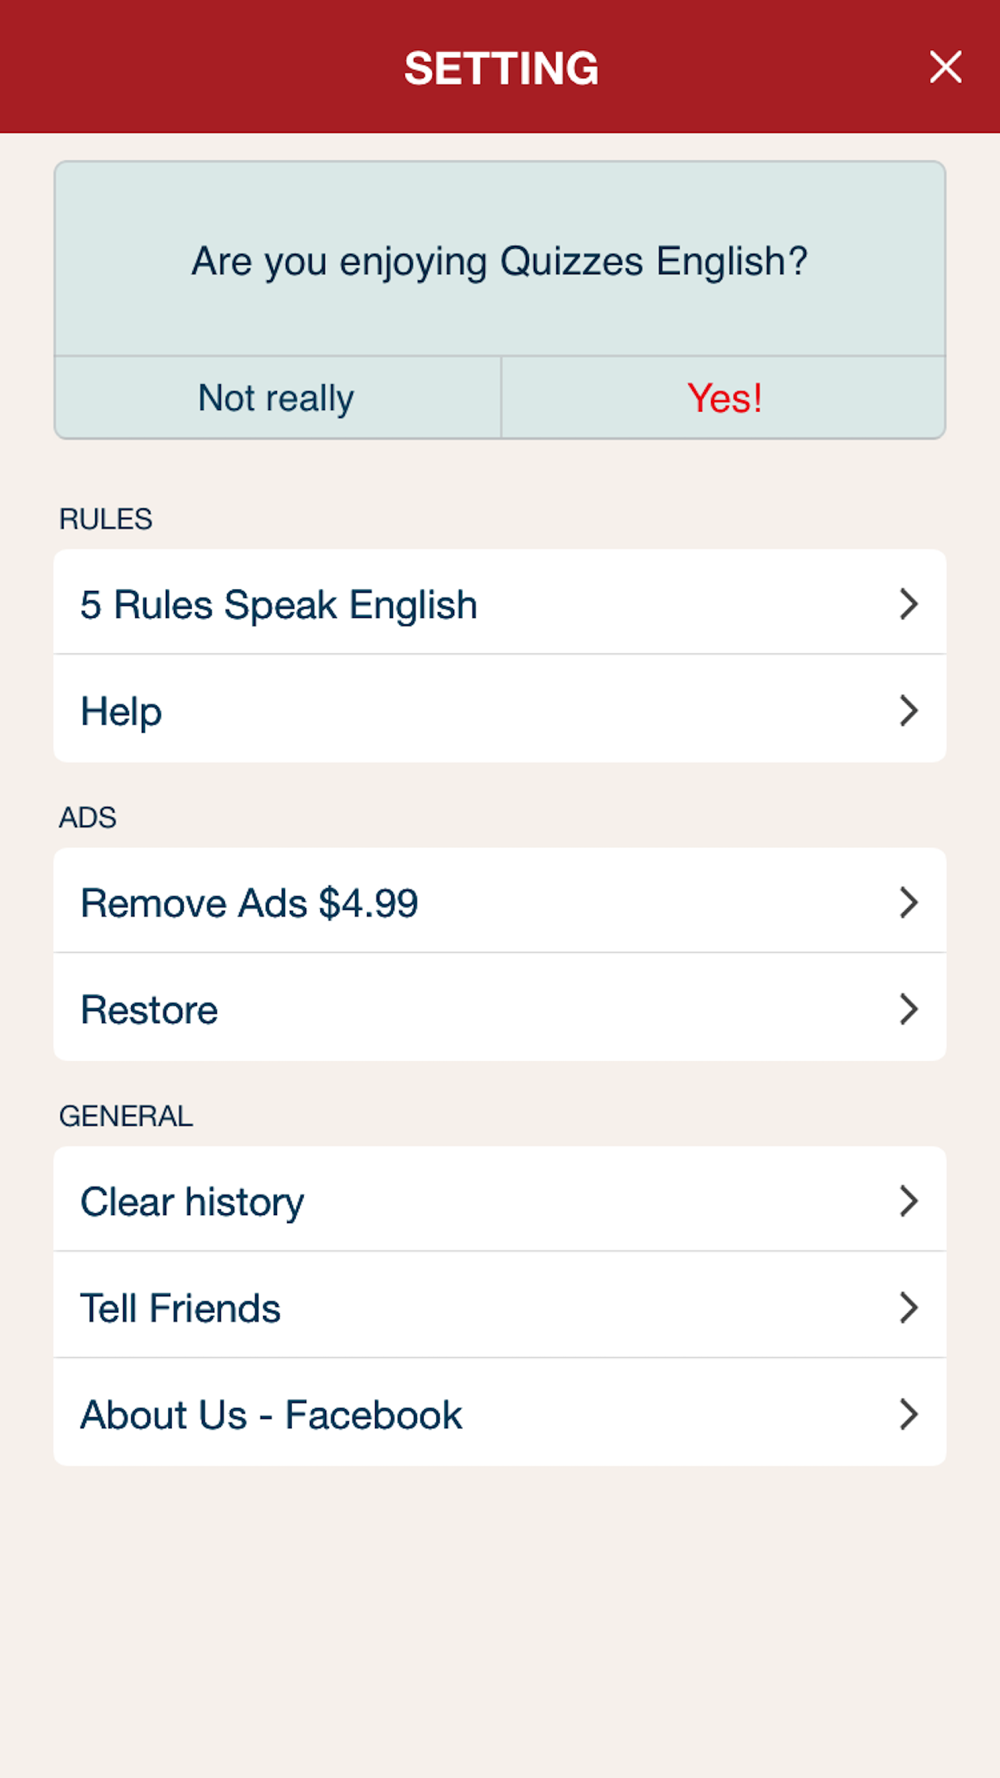Image resolution: width=1000 pixels, height=1778 pixels.
Task: Tap the chevron next to Restore
Action: pos(908,1009)
